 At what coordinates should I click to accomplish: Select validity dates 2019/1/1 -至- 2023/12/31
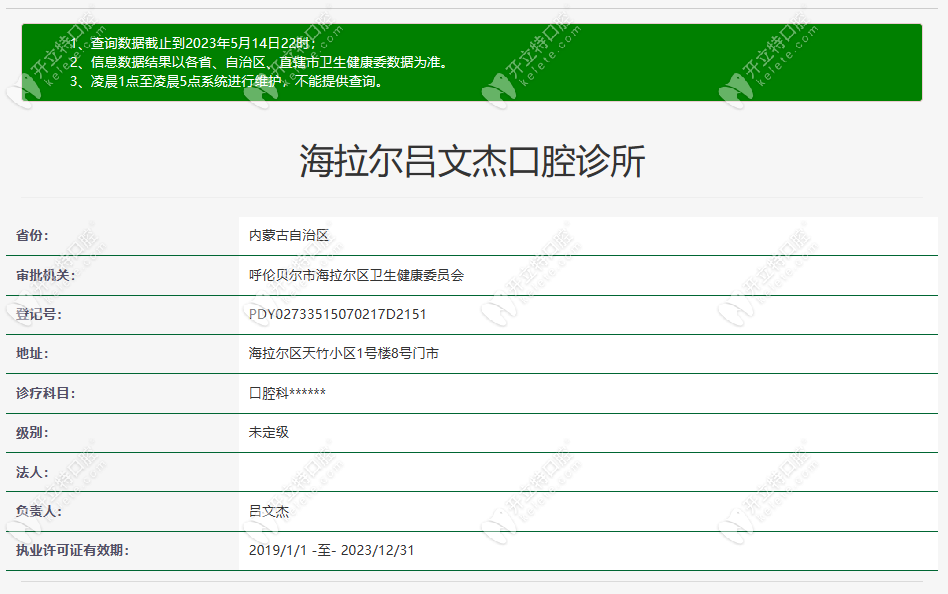(x=331, y=550)
